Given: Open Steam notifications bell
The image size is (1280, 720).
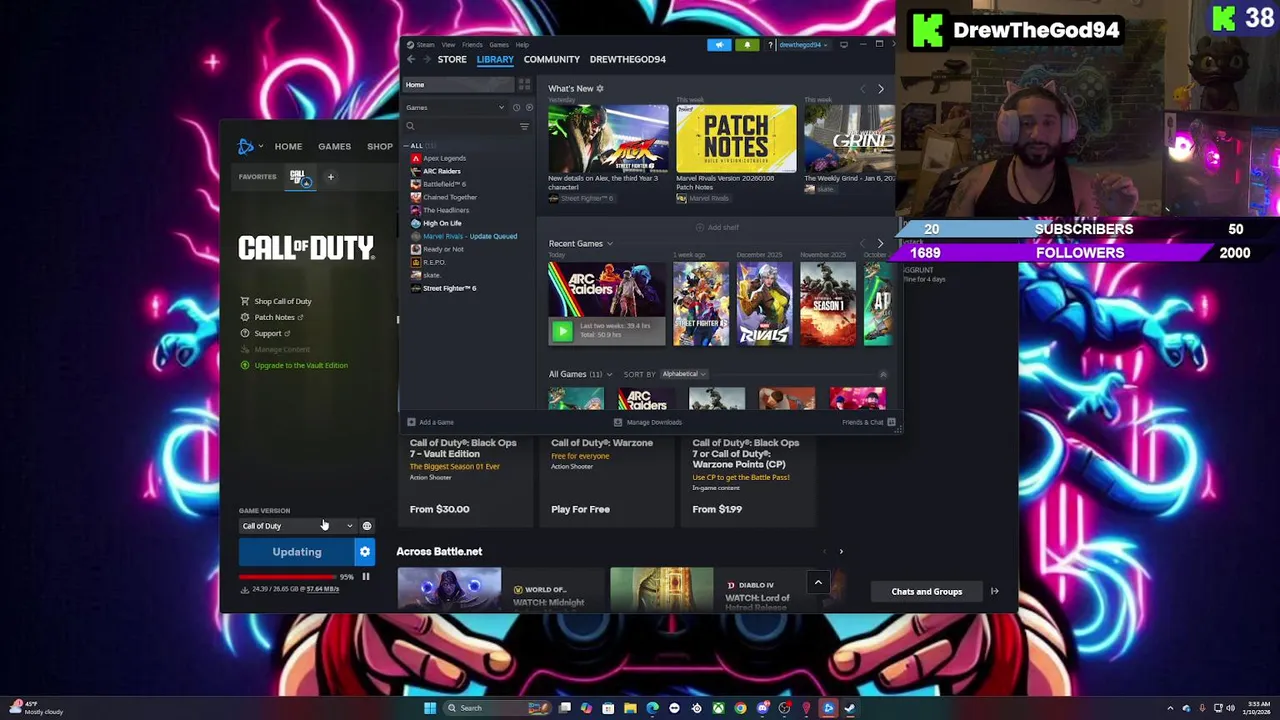Looking at the screenshot, I should (747, 45).
